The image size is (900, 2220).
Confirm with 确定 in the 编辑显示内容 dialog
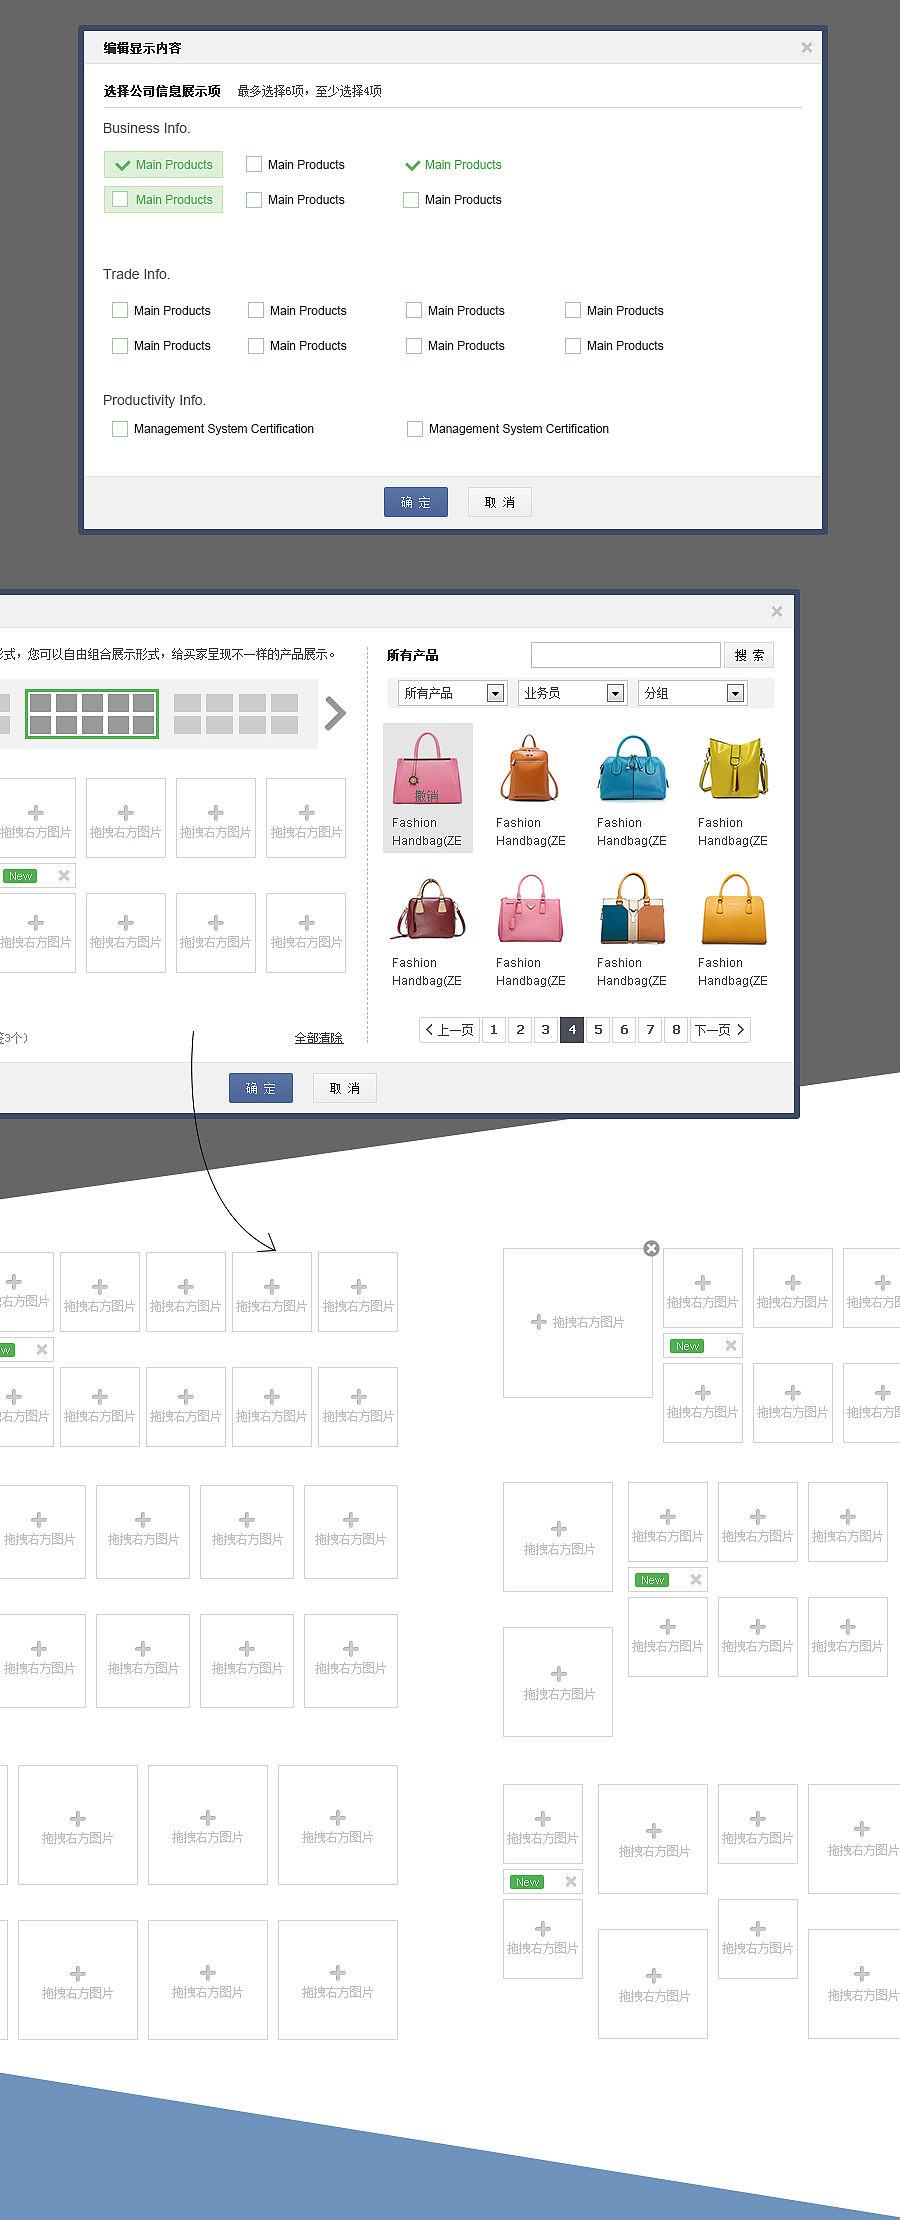416,502
